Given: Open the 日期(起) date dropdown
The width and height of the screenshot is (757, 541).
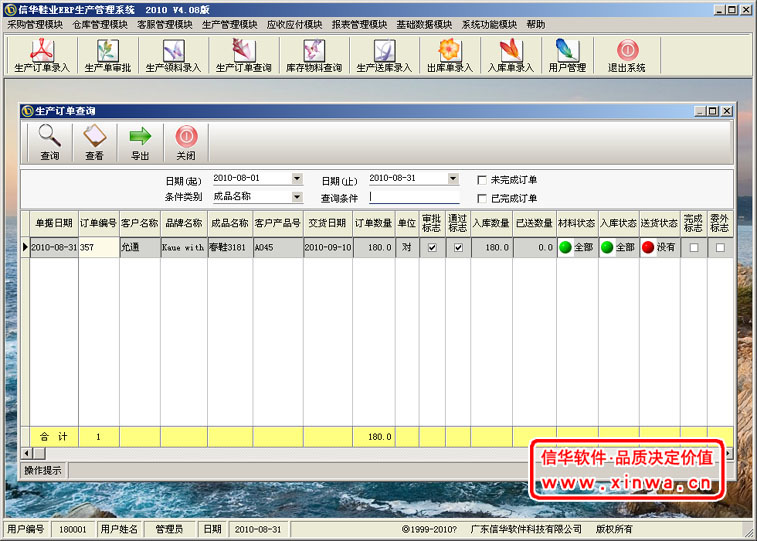Looking at the screenshot, I should (x=297, y=179).
